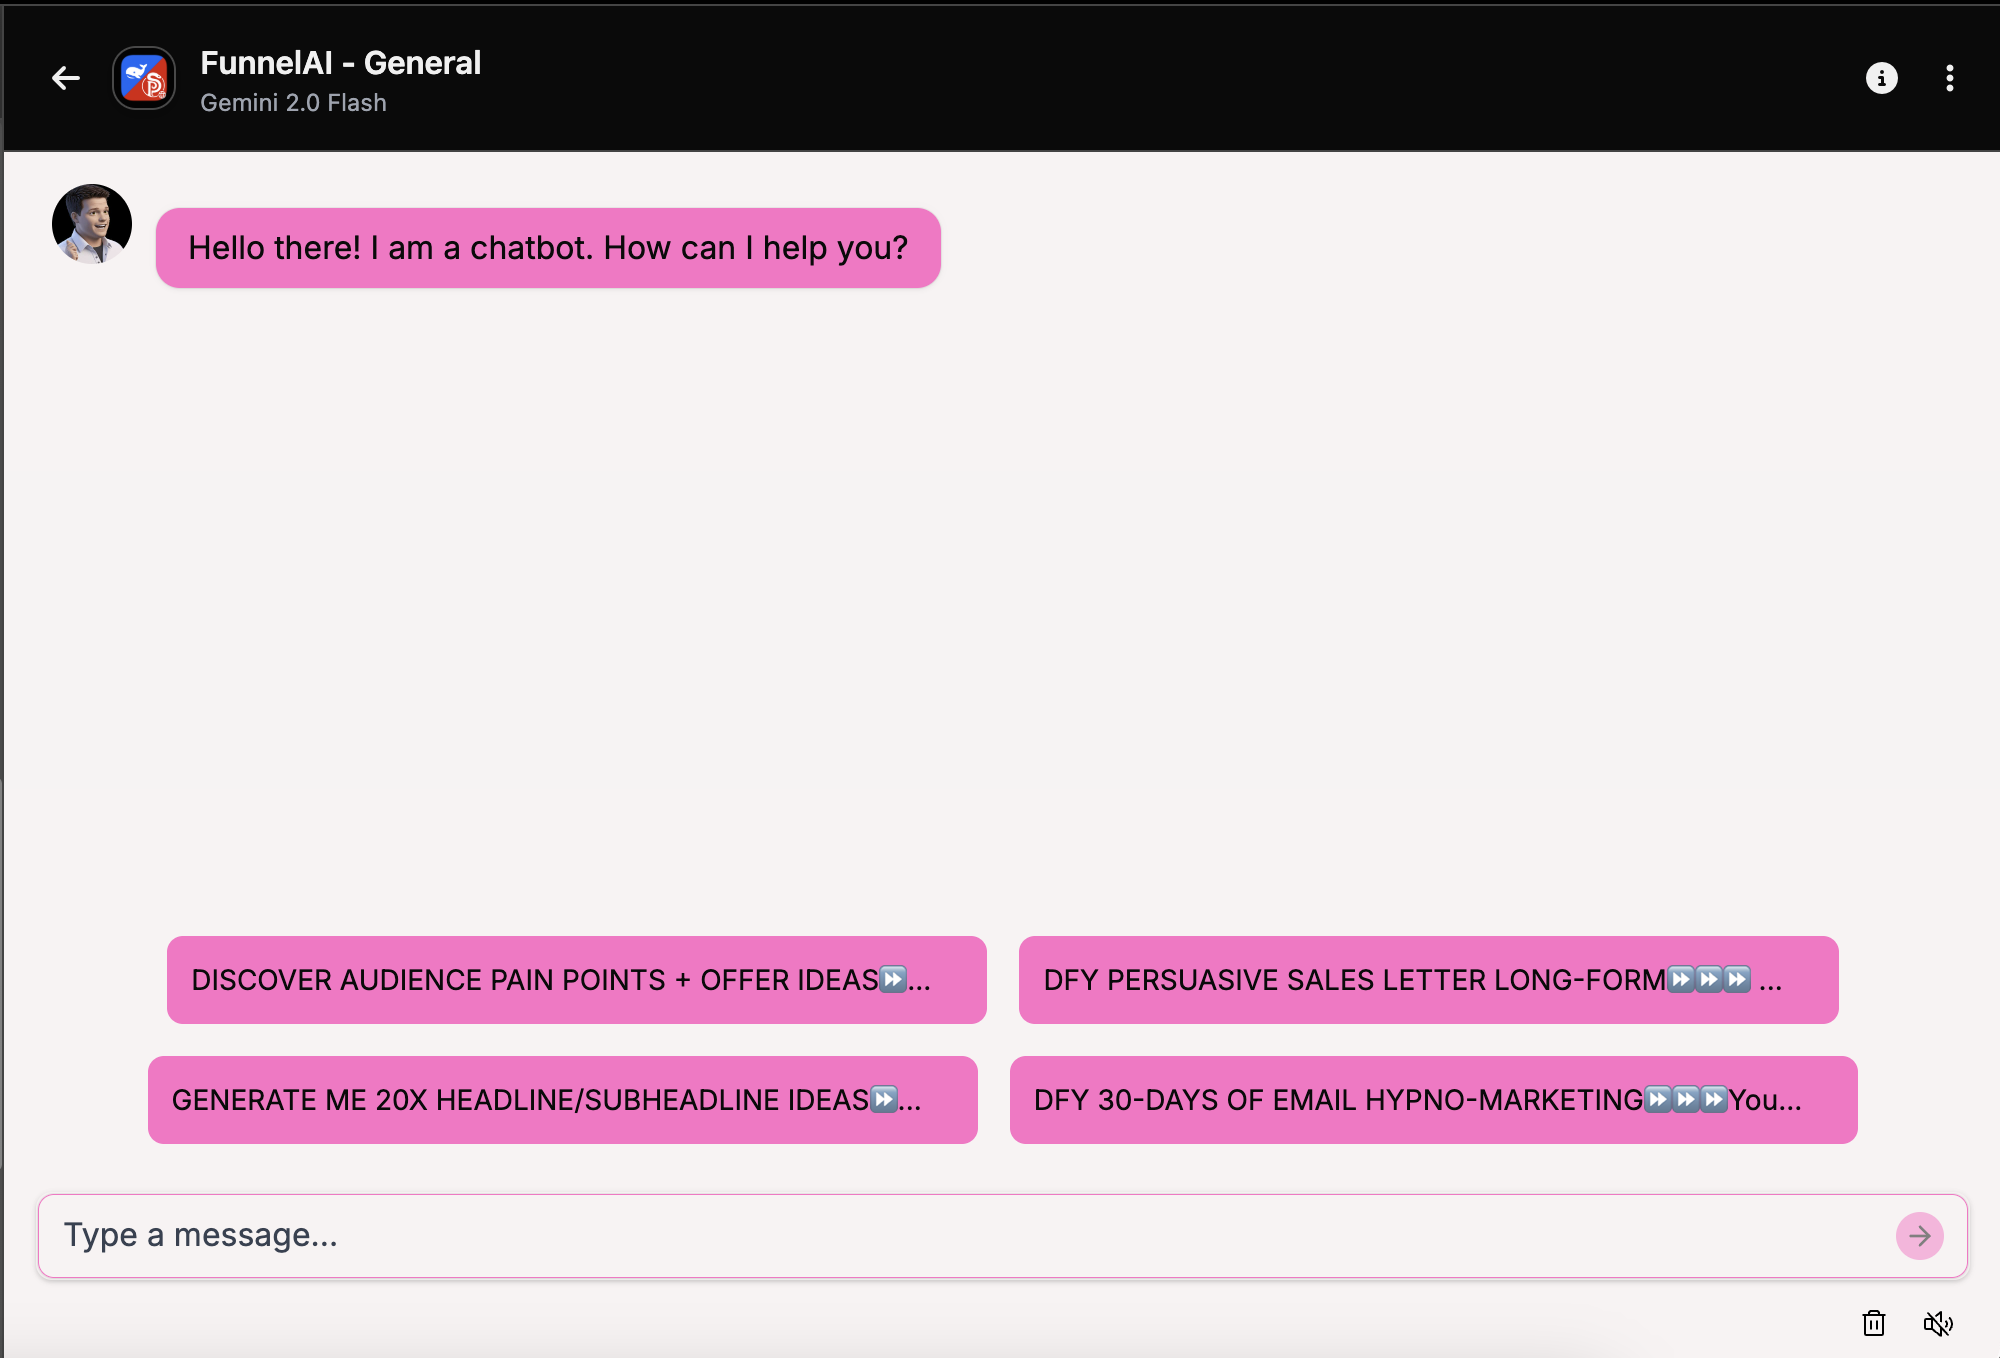Focus the Type a message field
The width and height of the screenshot is (2000, 1358).
(960, 1236)
